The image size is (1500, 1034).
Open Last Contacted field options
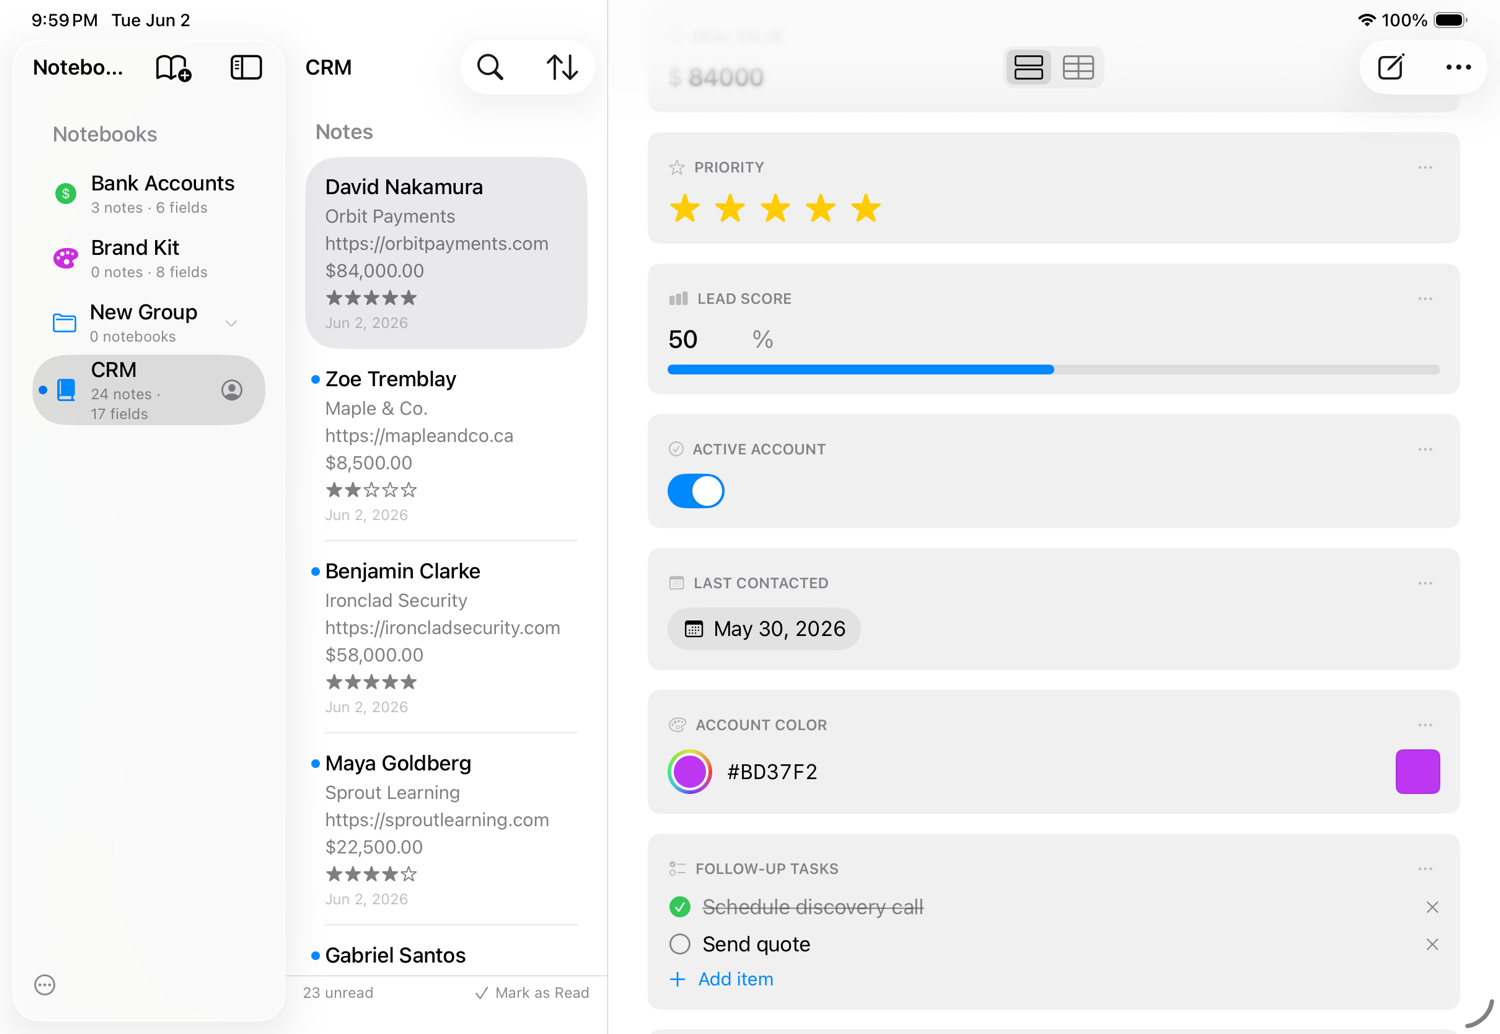(1425, 583)
